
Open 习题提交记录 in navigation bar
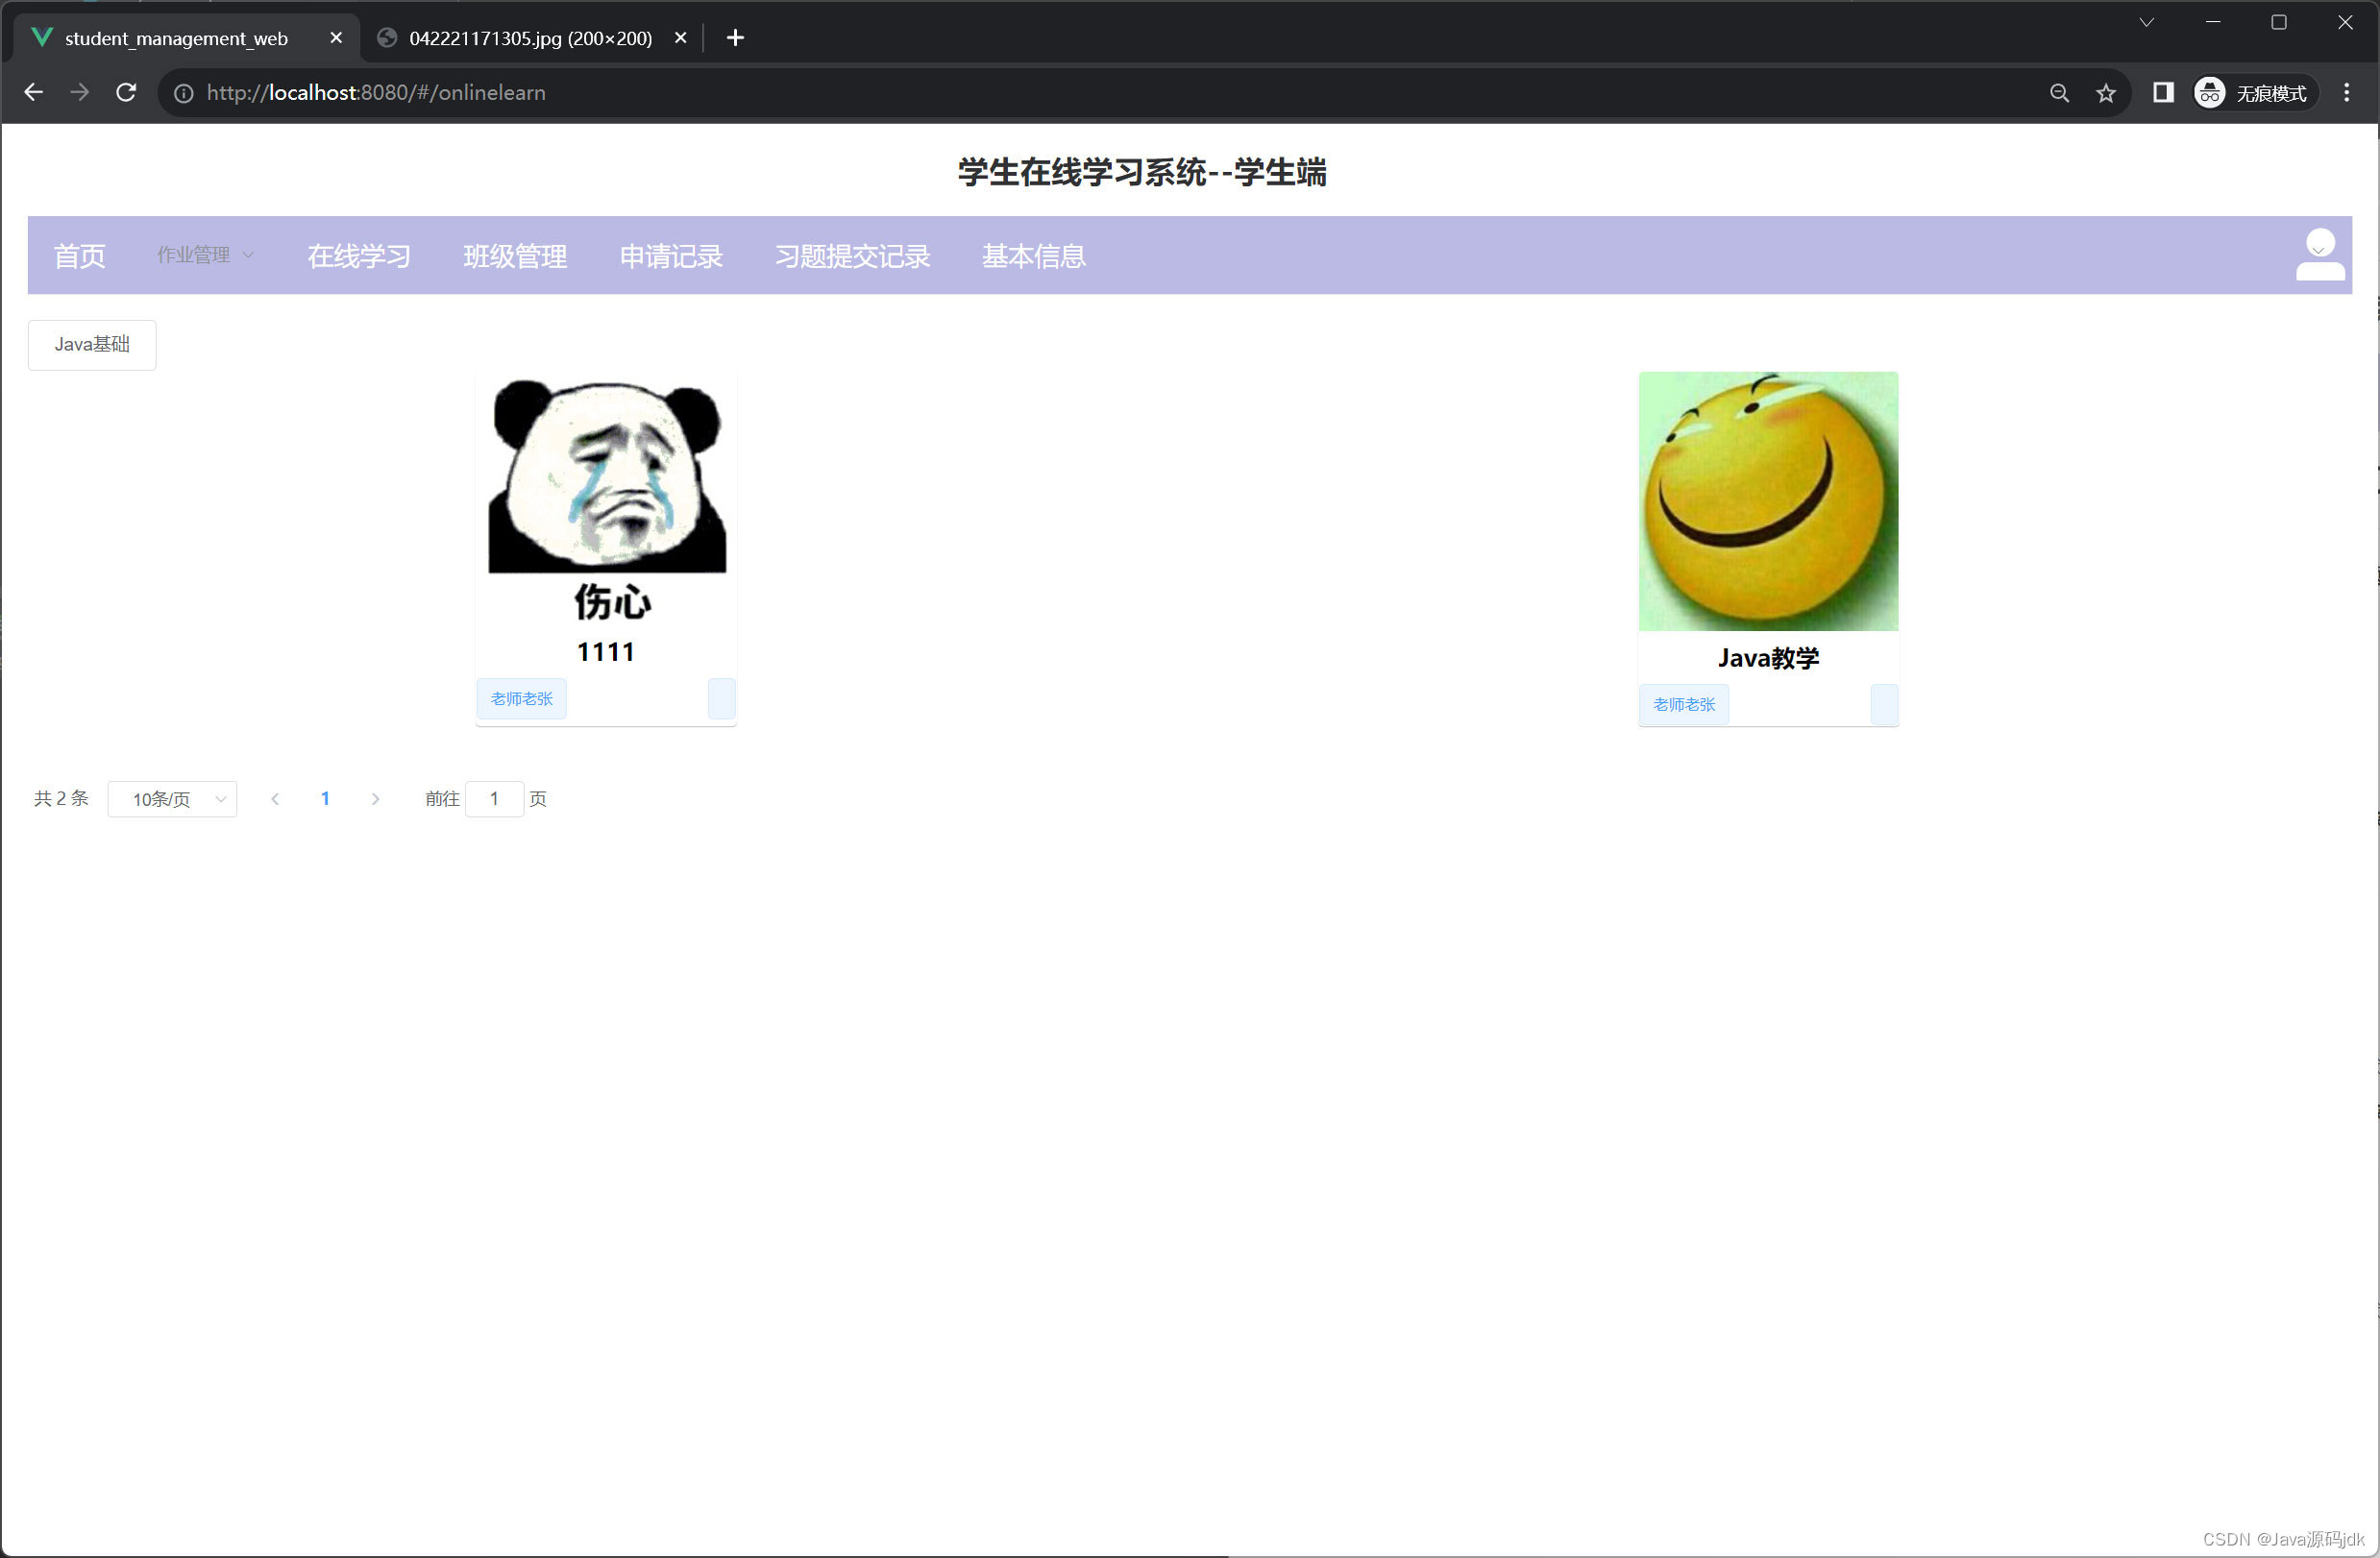click(852, 257)
